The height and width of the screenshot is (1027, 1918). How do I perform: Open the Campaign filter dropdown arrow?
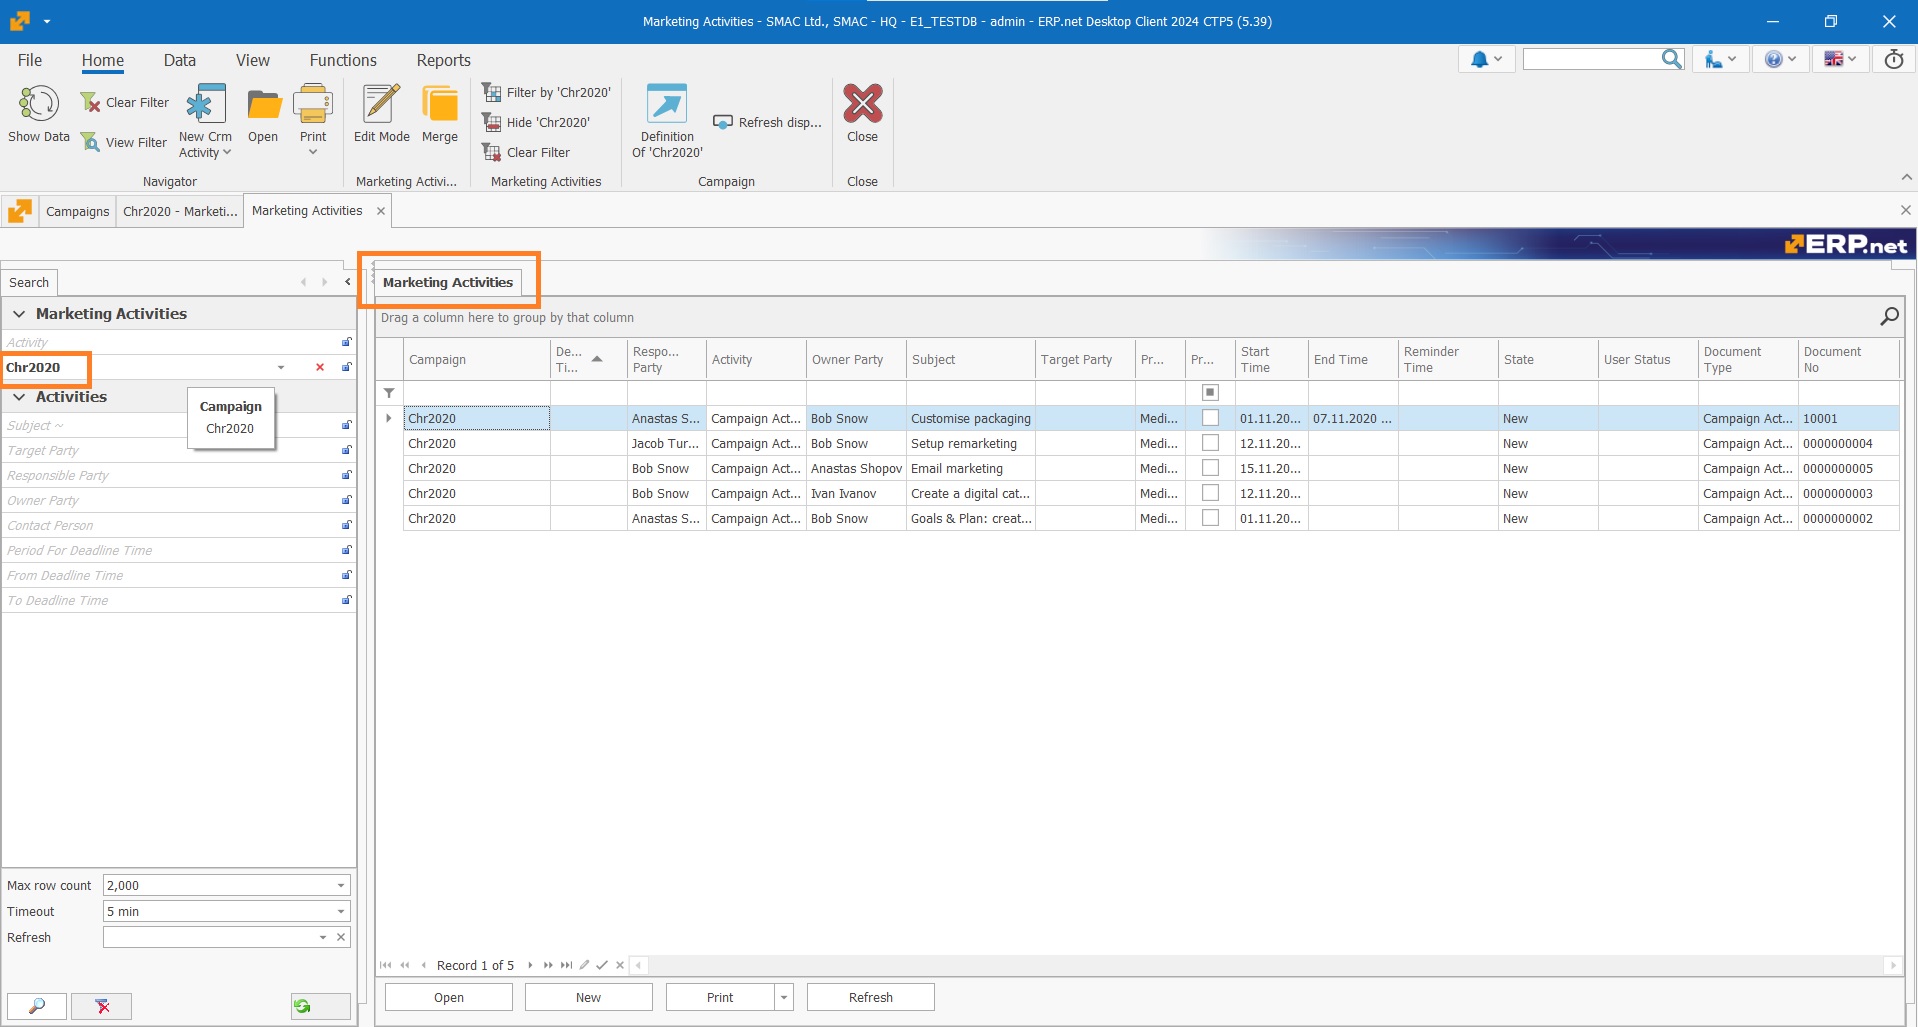point(281,367)
